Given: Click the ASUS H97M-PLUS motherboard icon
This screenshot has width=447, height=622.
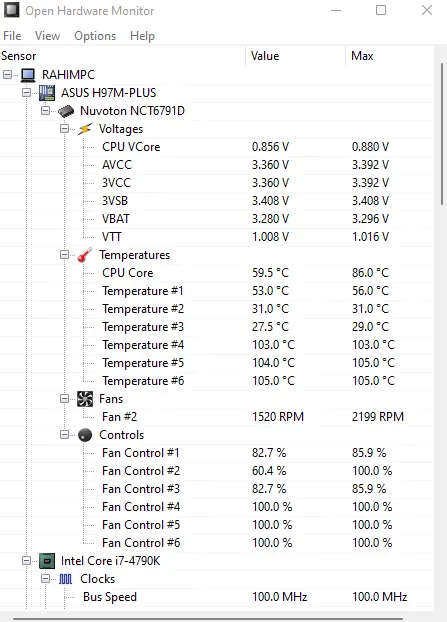Looking at the screenshot, I should point(47,93).
